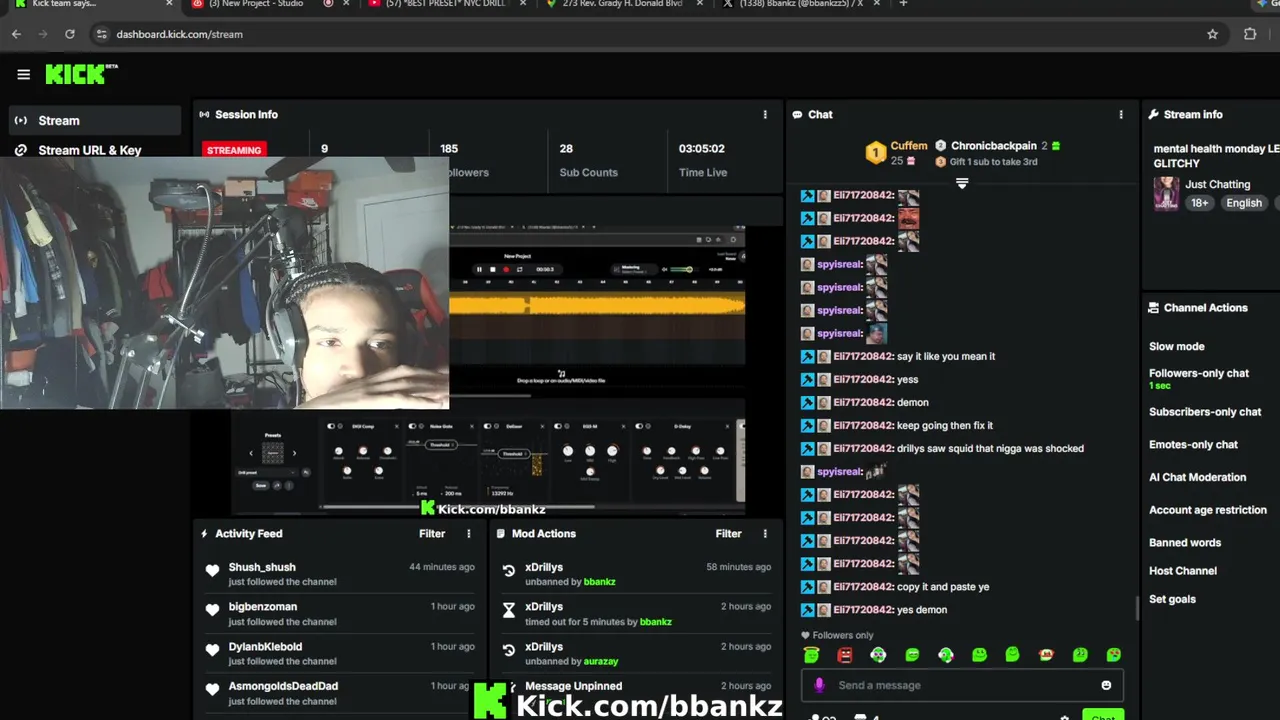Viewport: 1280px width, 720px height.
Task: Click the aurazay moderator link
Action: tap(601, 661)
